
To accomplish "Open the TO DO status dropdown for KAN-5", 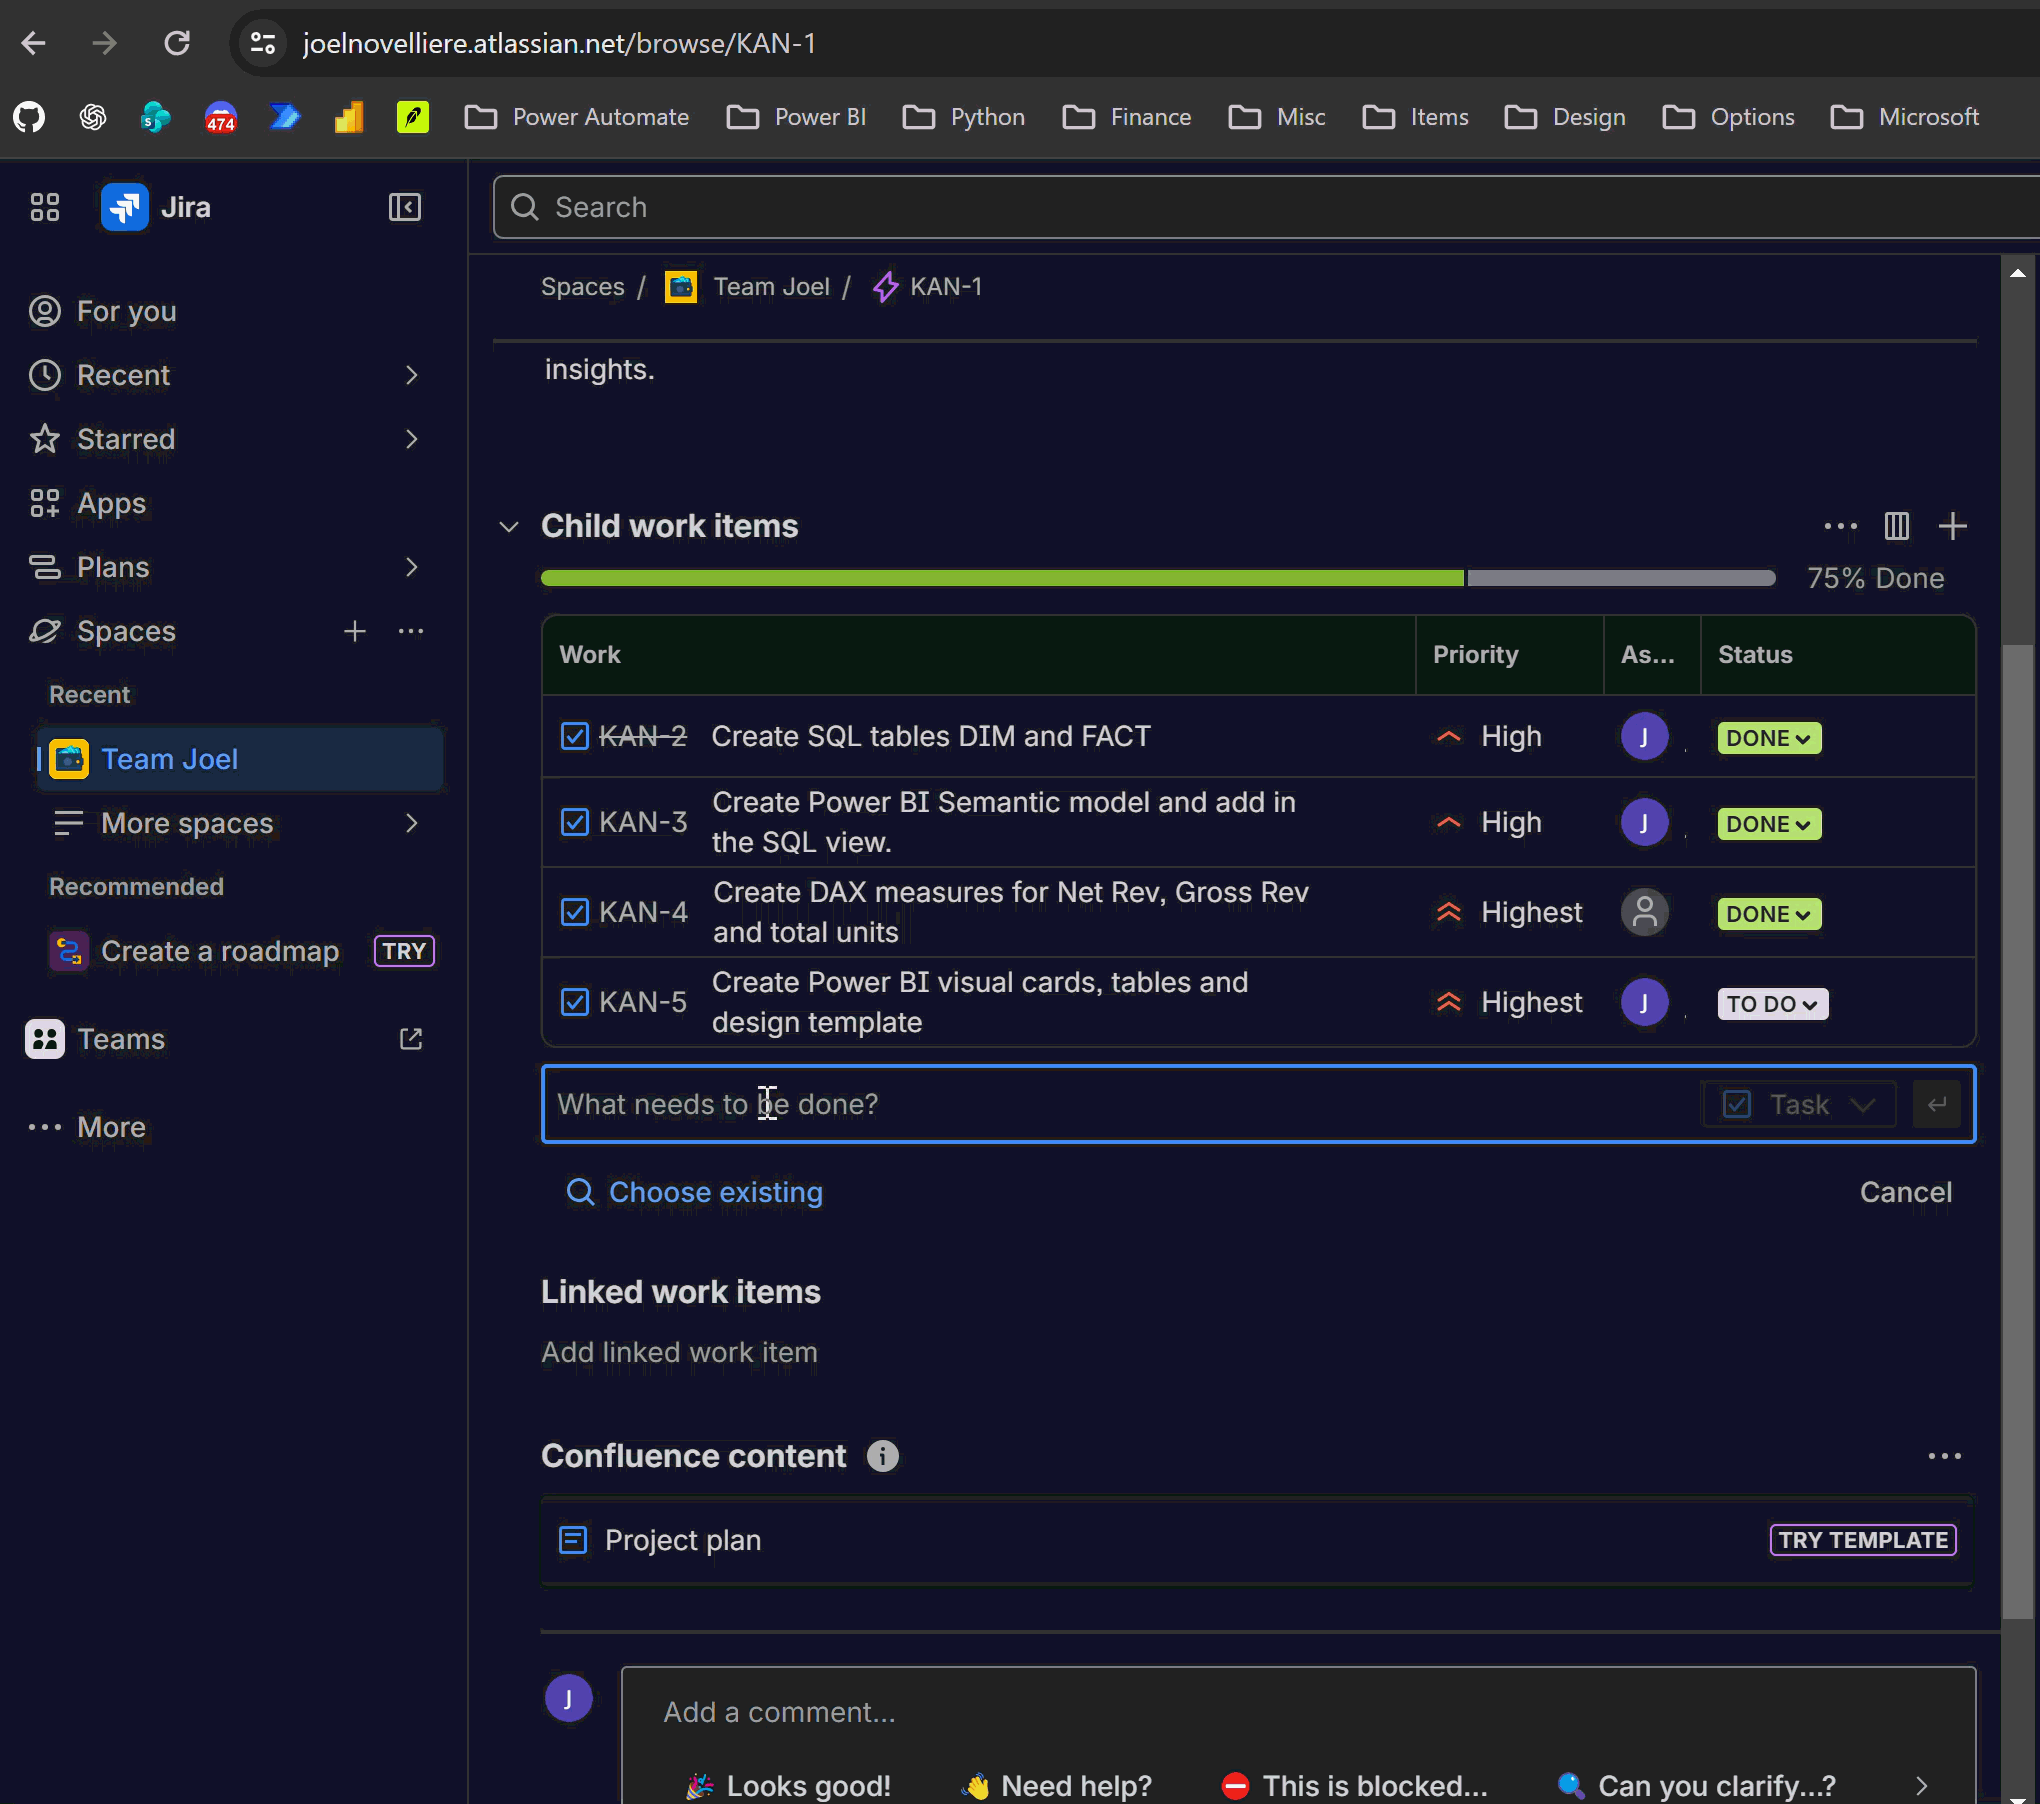I will click(1772, 1004).
